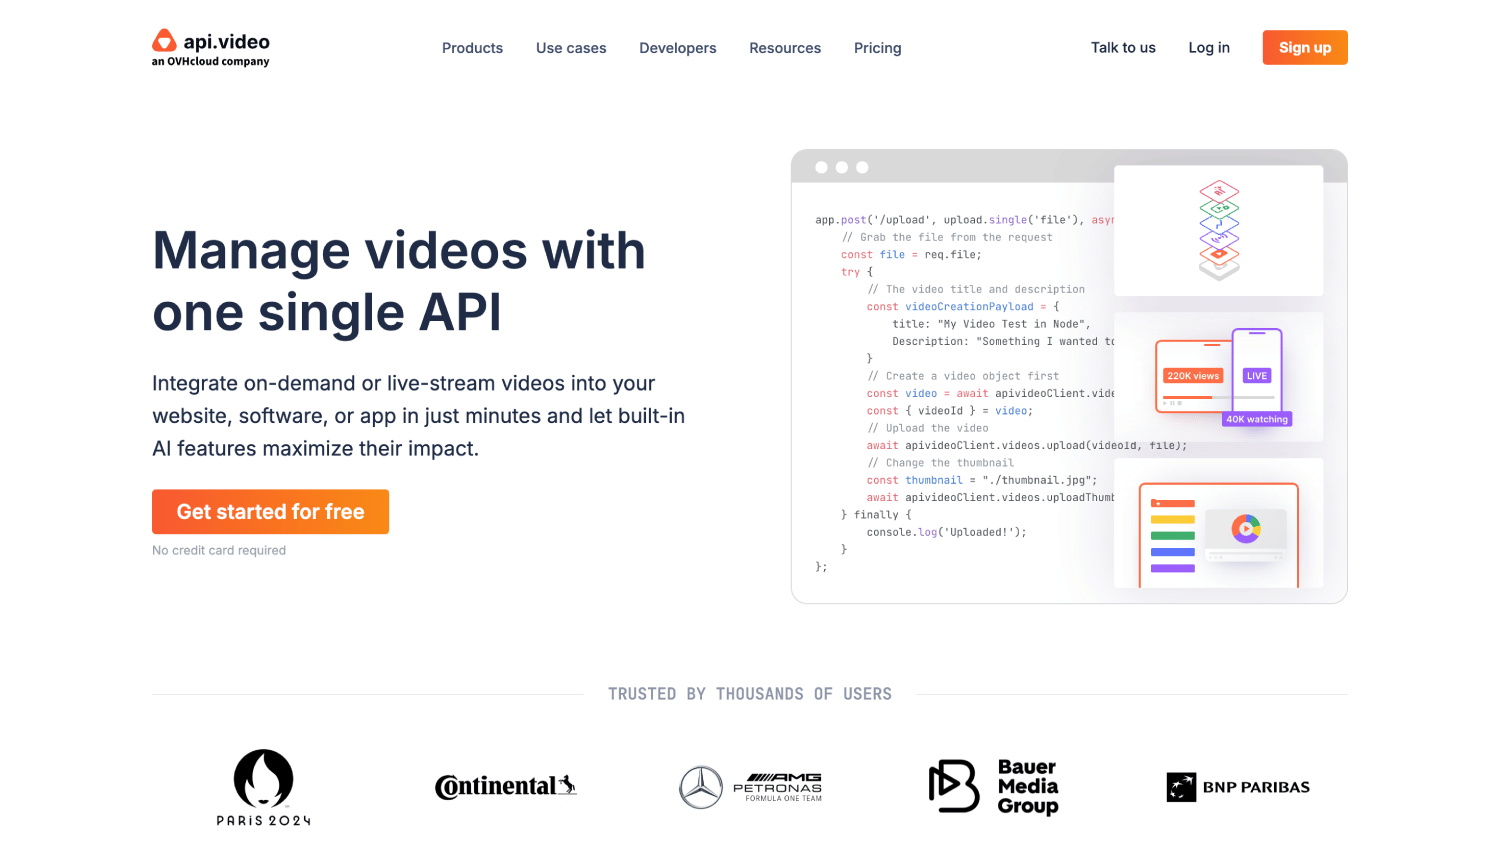Click the 40K watching label
This screenshot has width=1500, height=847.
(1257, 419)
